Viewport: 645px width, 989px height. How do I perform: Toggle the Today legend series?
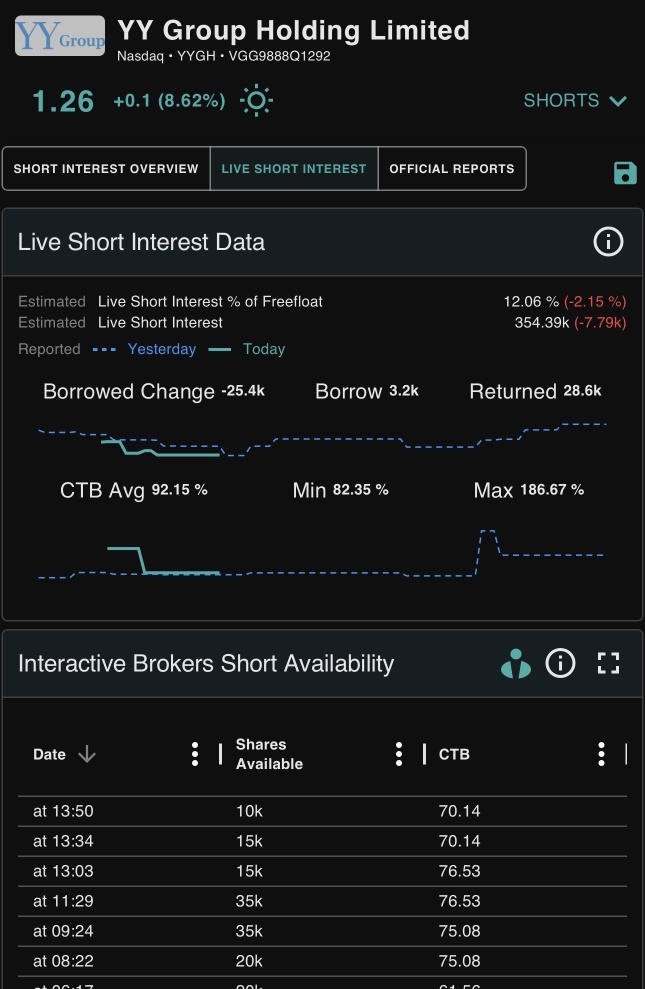tap(247, 349)
